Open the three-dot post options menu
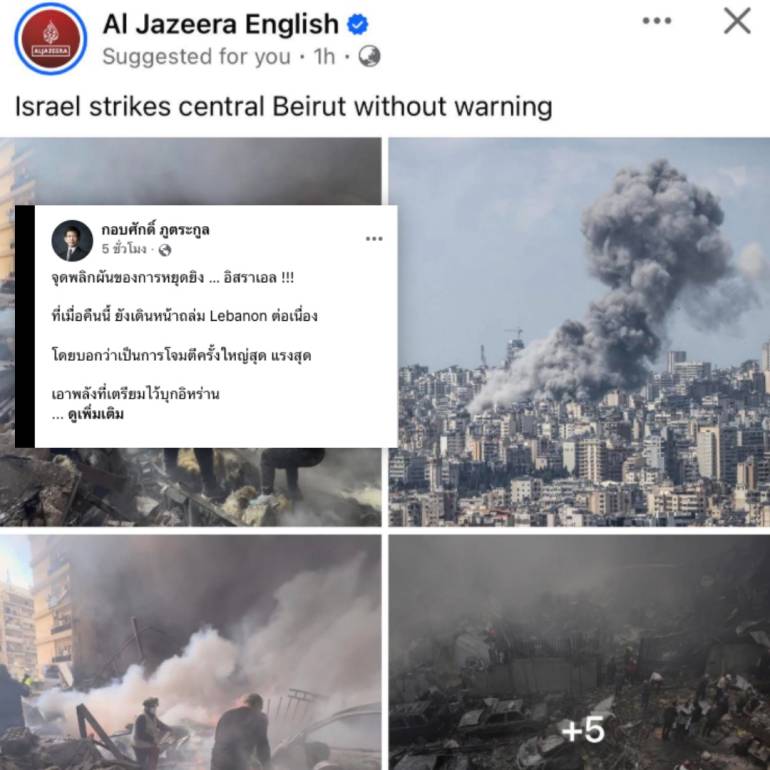 [x=657, y=21]
